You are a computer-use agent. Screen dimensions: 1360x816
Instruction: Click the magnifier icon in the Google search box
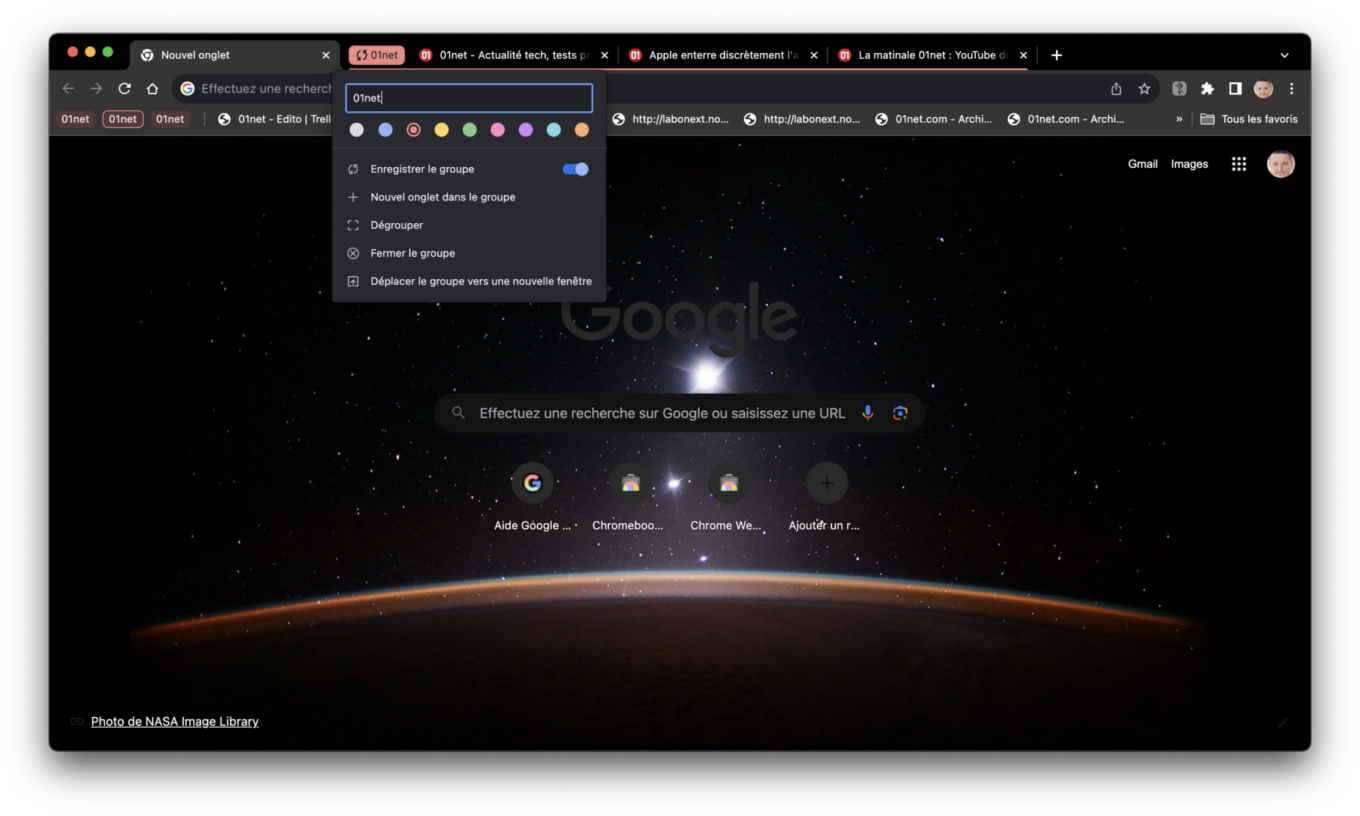point(458,413)
